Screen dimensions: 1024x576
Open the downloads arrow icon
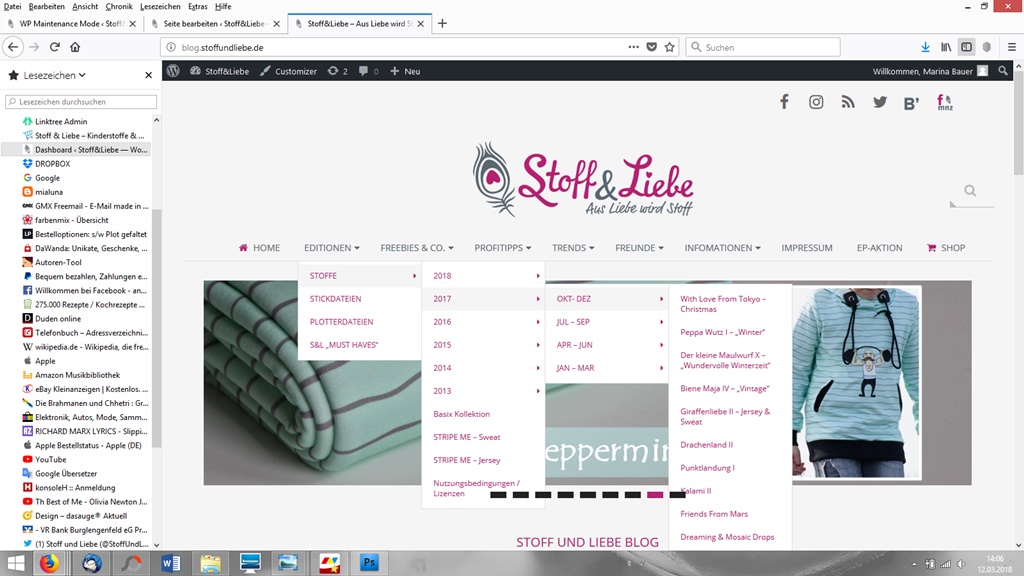click(x=925, y=47)
